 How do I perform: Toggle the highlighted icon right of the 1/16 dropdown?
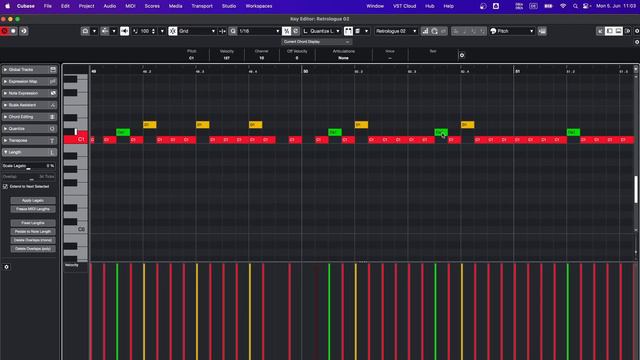[287, 31]
